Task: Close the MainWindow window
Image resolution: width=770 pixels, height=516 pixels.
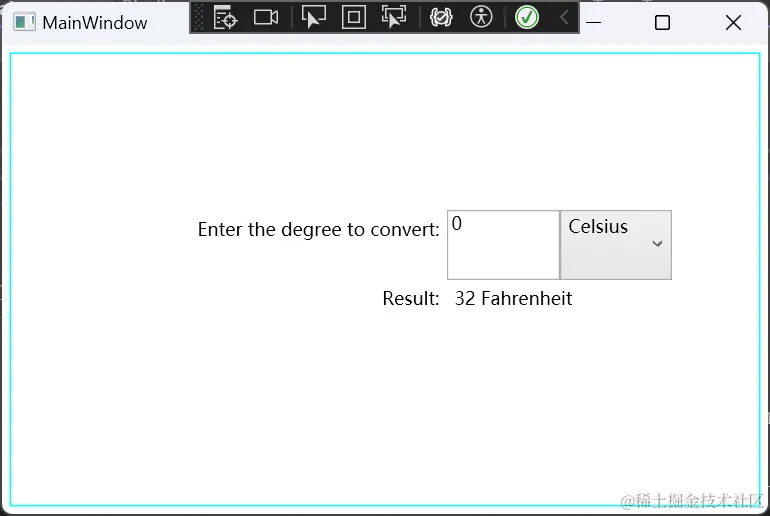Action: tap(733, 23)
